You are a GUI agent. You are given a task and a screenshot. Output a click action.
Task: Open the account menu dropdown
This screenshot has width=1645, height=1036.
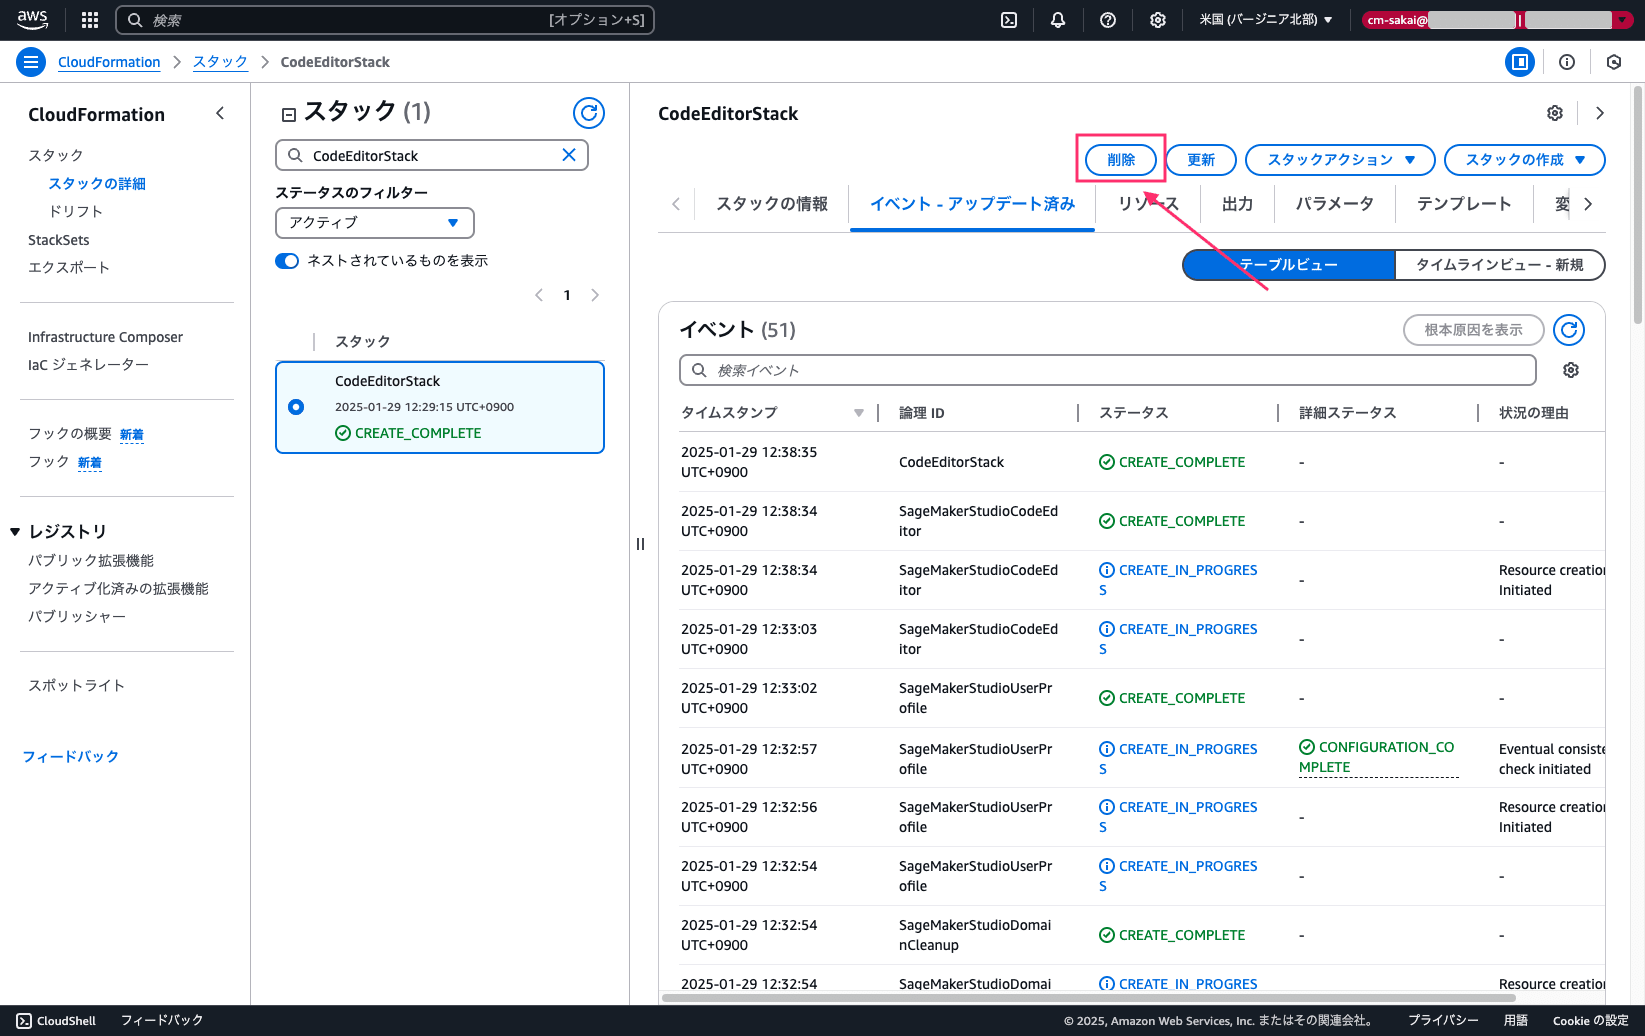pos(1497,20)
